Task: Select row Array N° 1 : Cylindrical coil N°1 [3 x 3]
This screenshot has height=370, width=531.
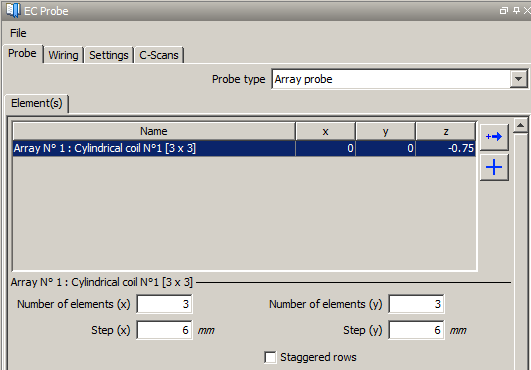Action: click(x=244, y=148)
